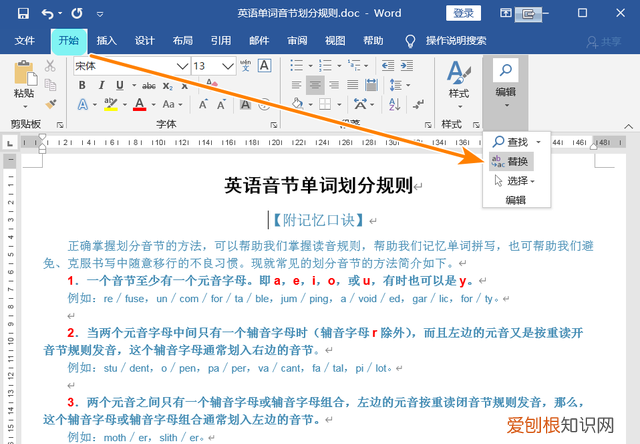
Task: Choose 替换 replace from the edit menu
Action: (511, 162)
